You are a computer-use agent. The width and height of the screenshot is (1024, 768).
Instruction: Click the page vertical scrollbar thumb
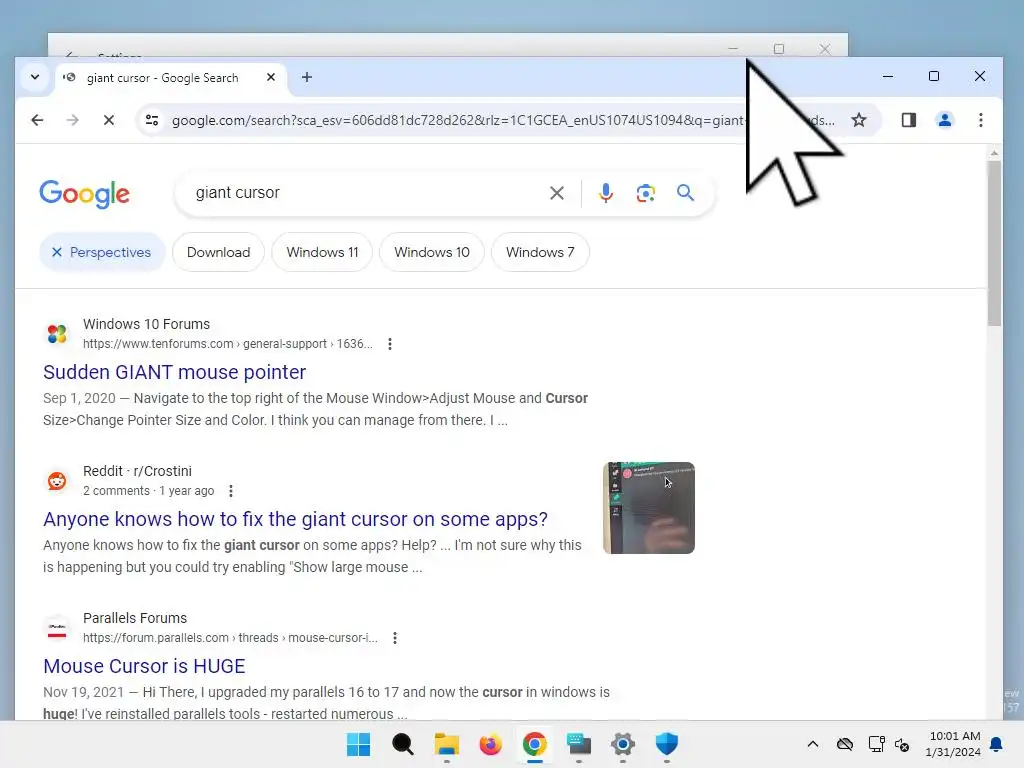pyautogui.click(x=994, y=243)
